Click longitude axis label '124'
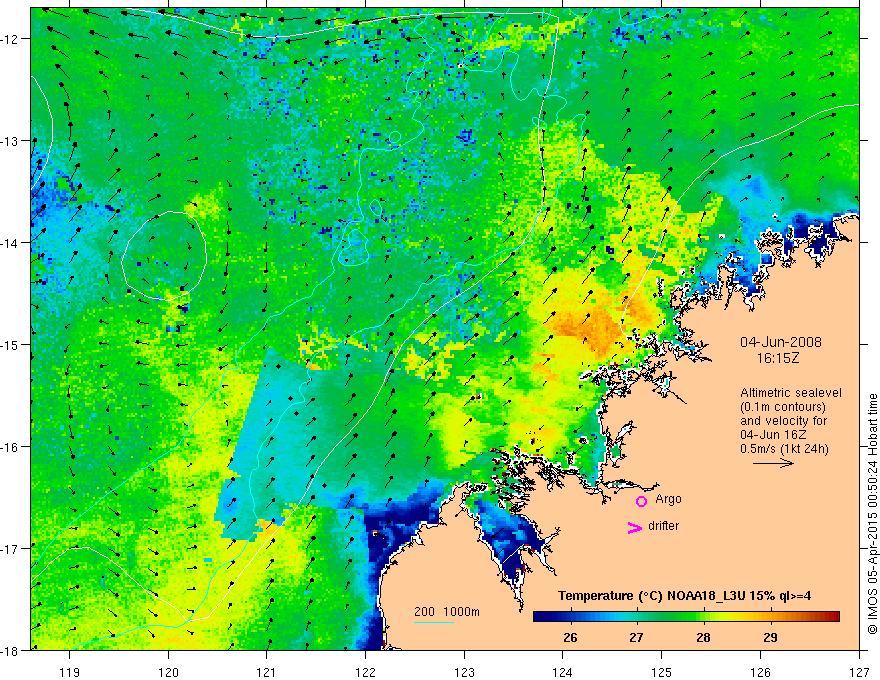 (x=563, y=673)
